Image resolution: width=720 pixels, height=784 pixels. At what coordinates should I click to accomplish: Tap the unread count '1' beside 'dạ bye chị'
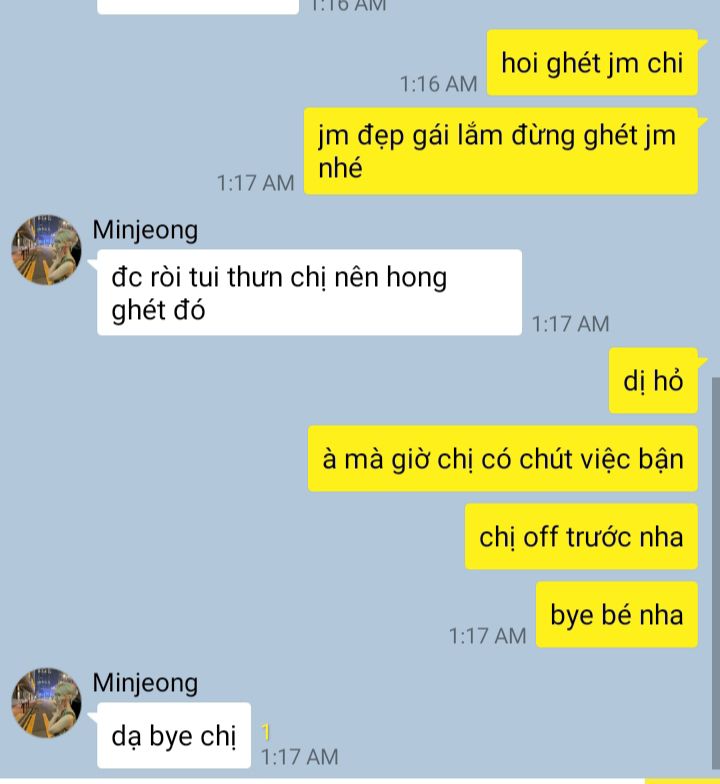[266, 732]
